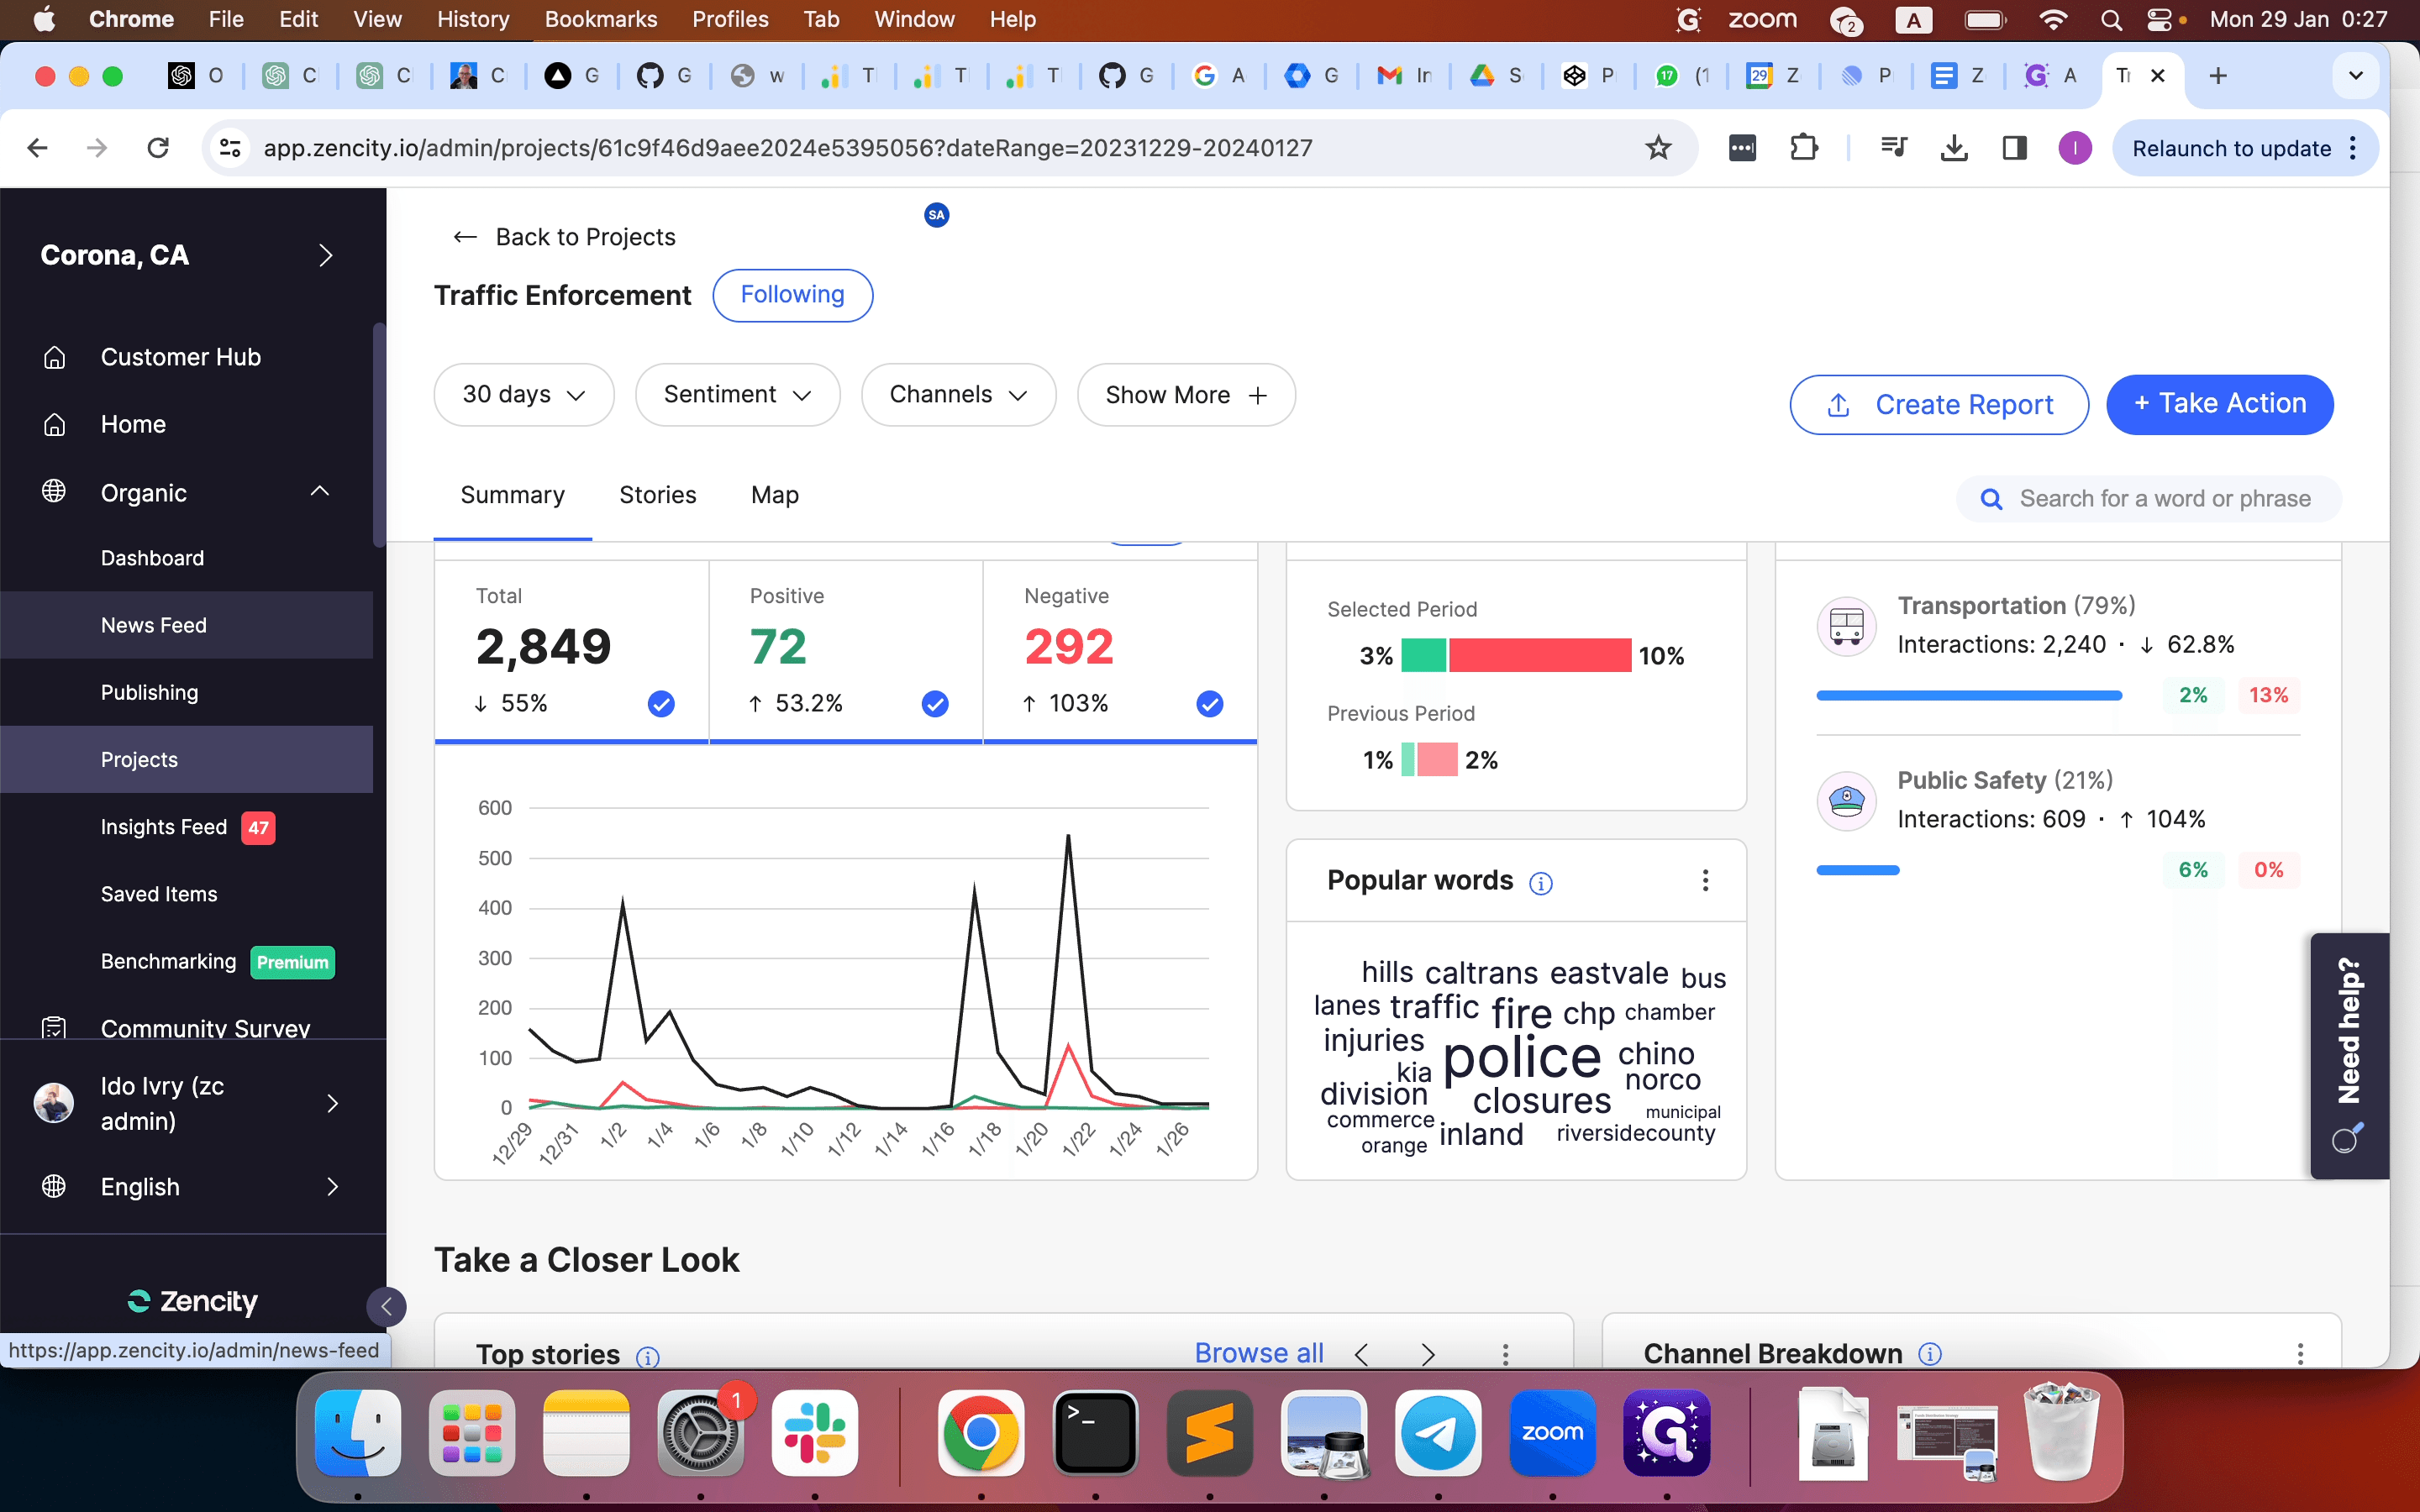The width and height of the screenshot is (2420, 1512).
Task: Toggle the Negative series checkmark
Action: point(1210,704)
